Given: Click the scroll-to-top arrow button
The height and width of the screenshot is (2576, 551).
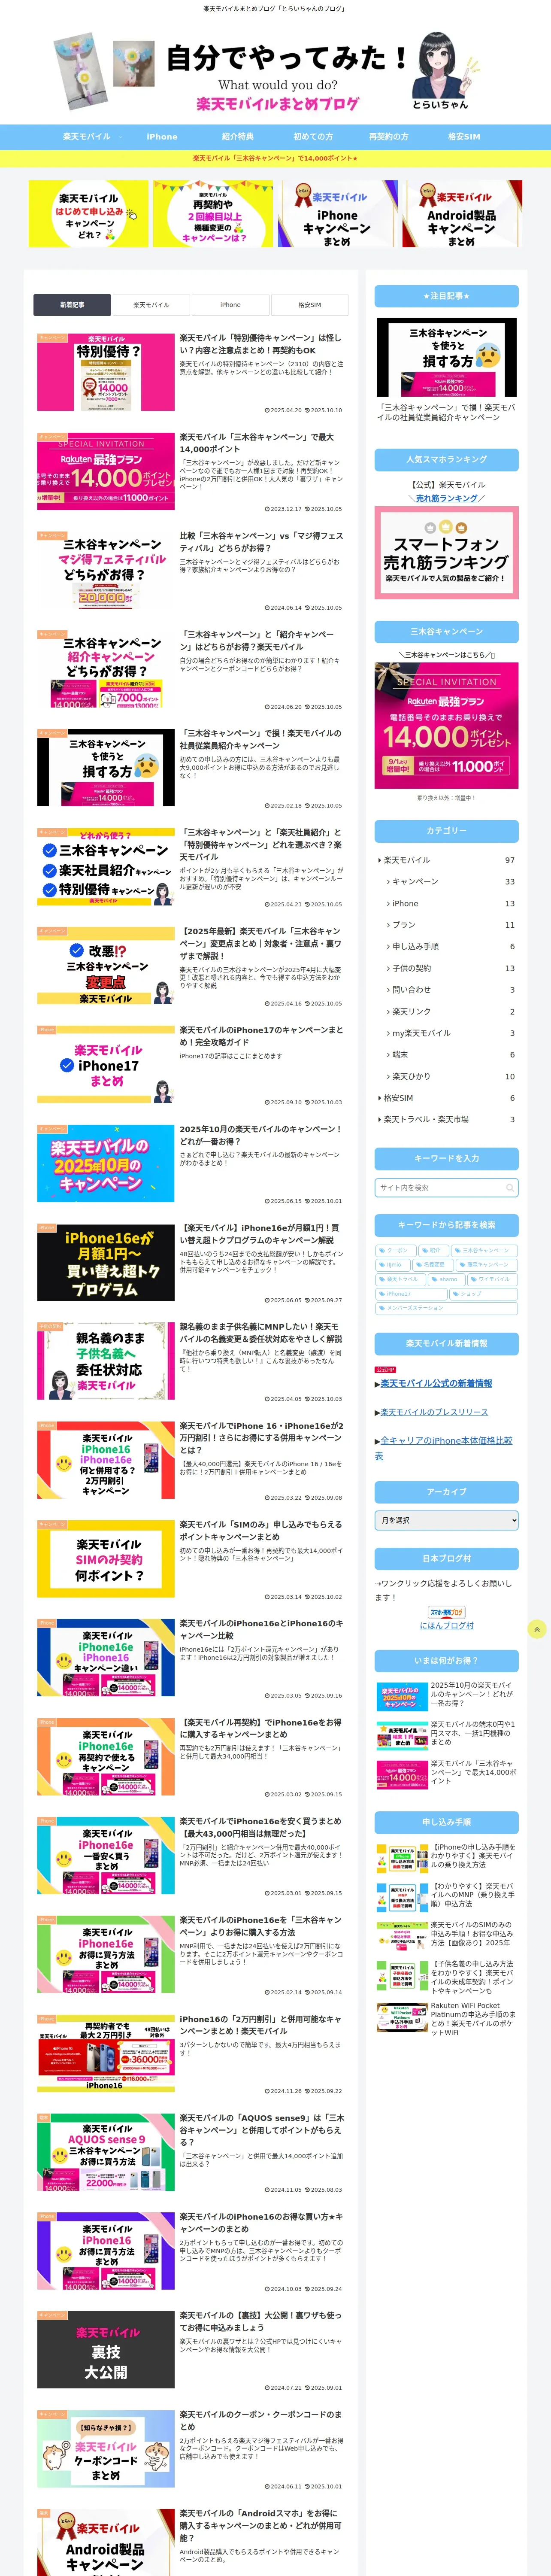Looking at the screenshot, I should pos(536,1629).
